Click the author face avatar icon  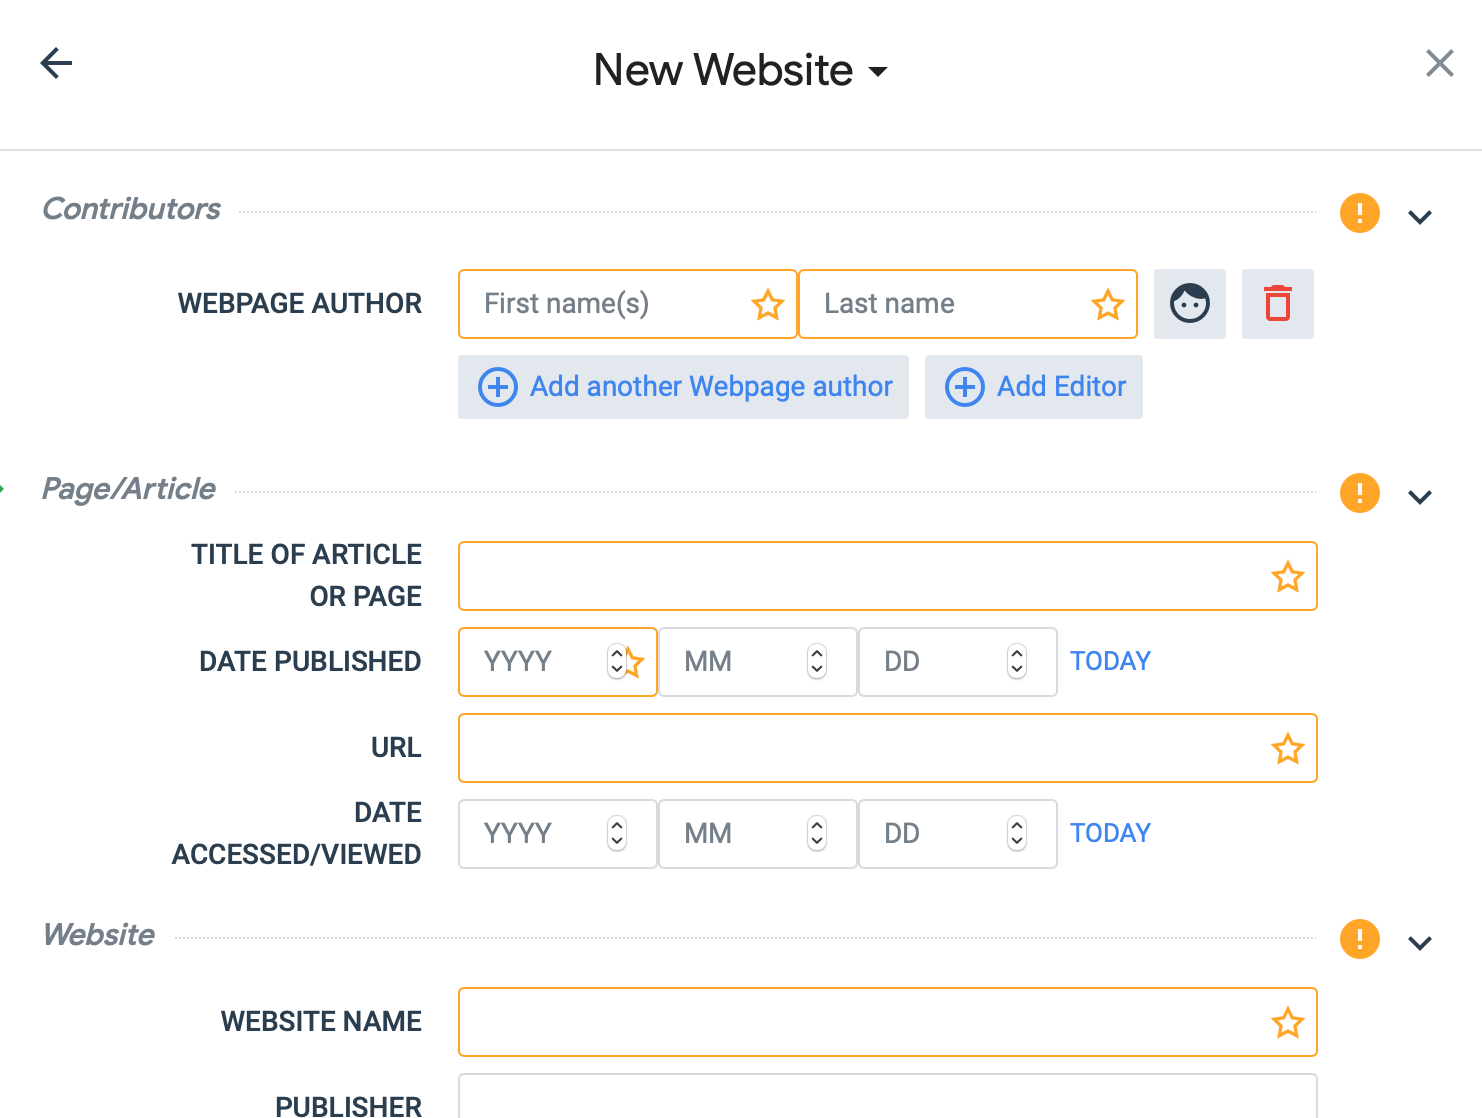[x=1189, y=304]
